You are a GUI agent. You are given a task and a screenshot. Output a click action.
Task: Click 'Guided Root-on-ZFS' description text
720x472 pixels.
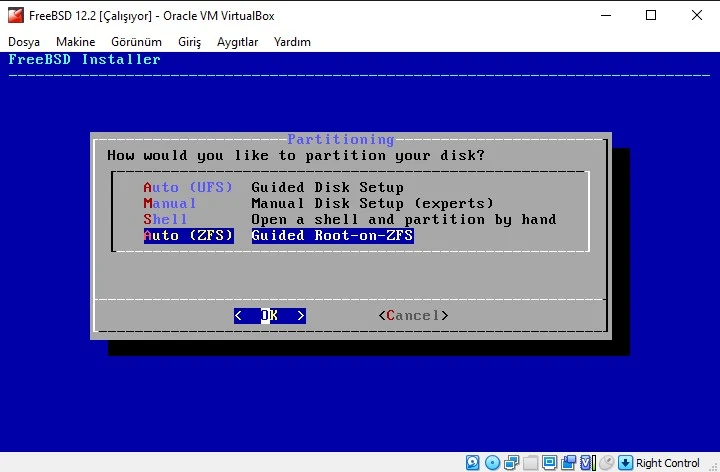point(332,236)
